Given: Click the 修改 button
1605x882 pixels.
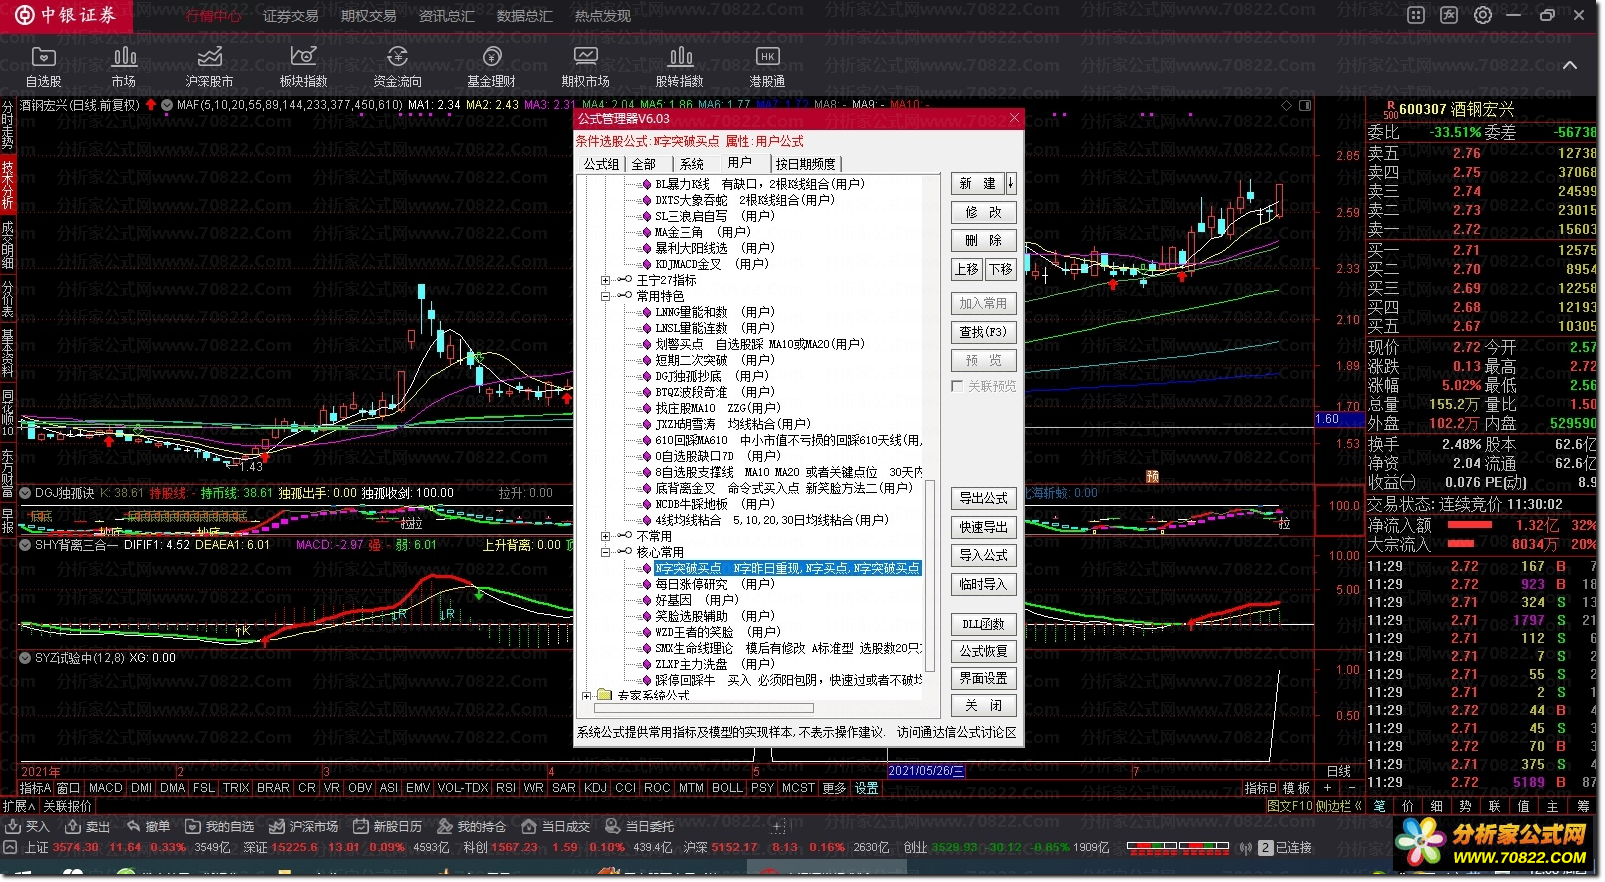Looking at the screenshot, I should coord(984,212).
